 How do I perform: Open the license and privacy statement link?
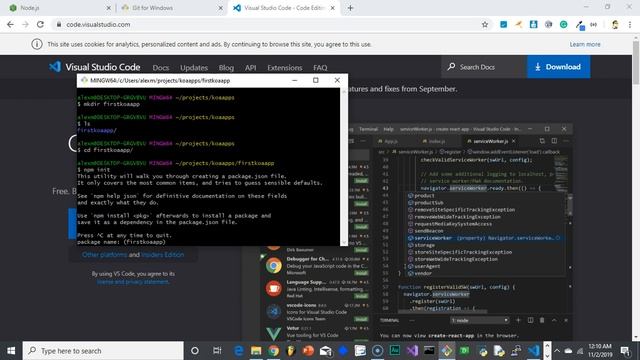tap(133, 282)
